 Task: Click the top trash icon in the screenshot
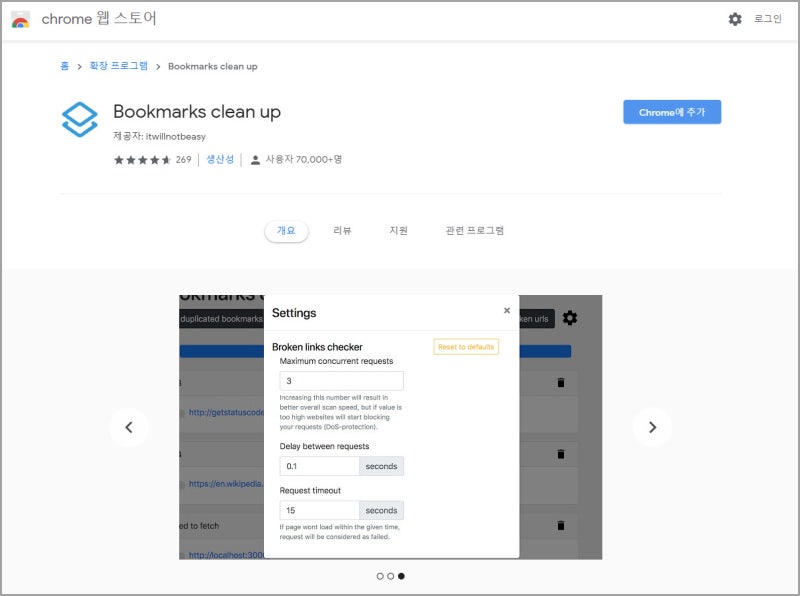tap(561, 383)
